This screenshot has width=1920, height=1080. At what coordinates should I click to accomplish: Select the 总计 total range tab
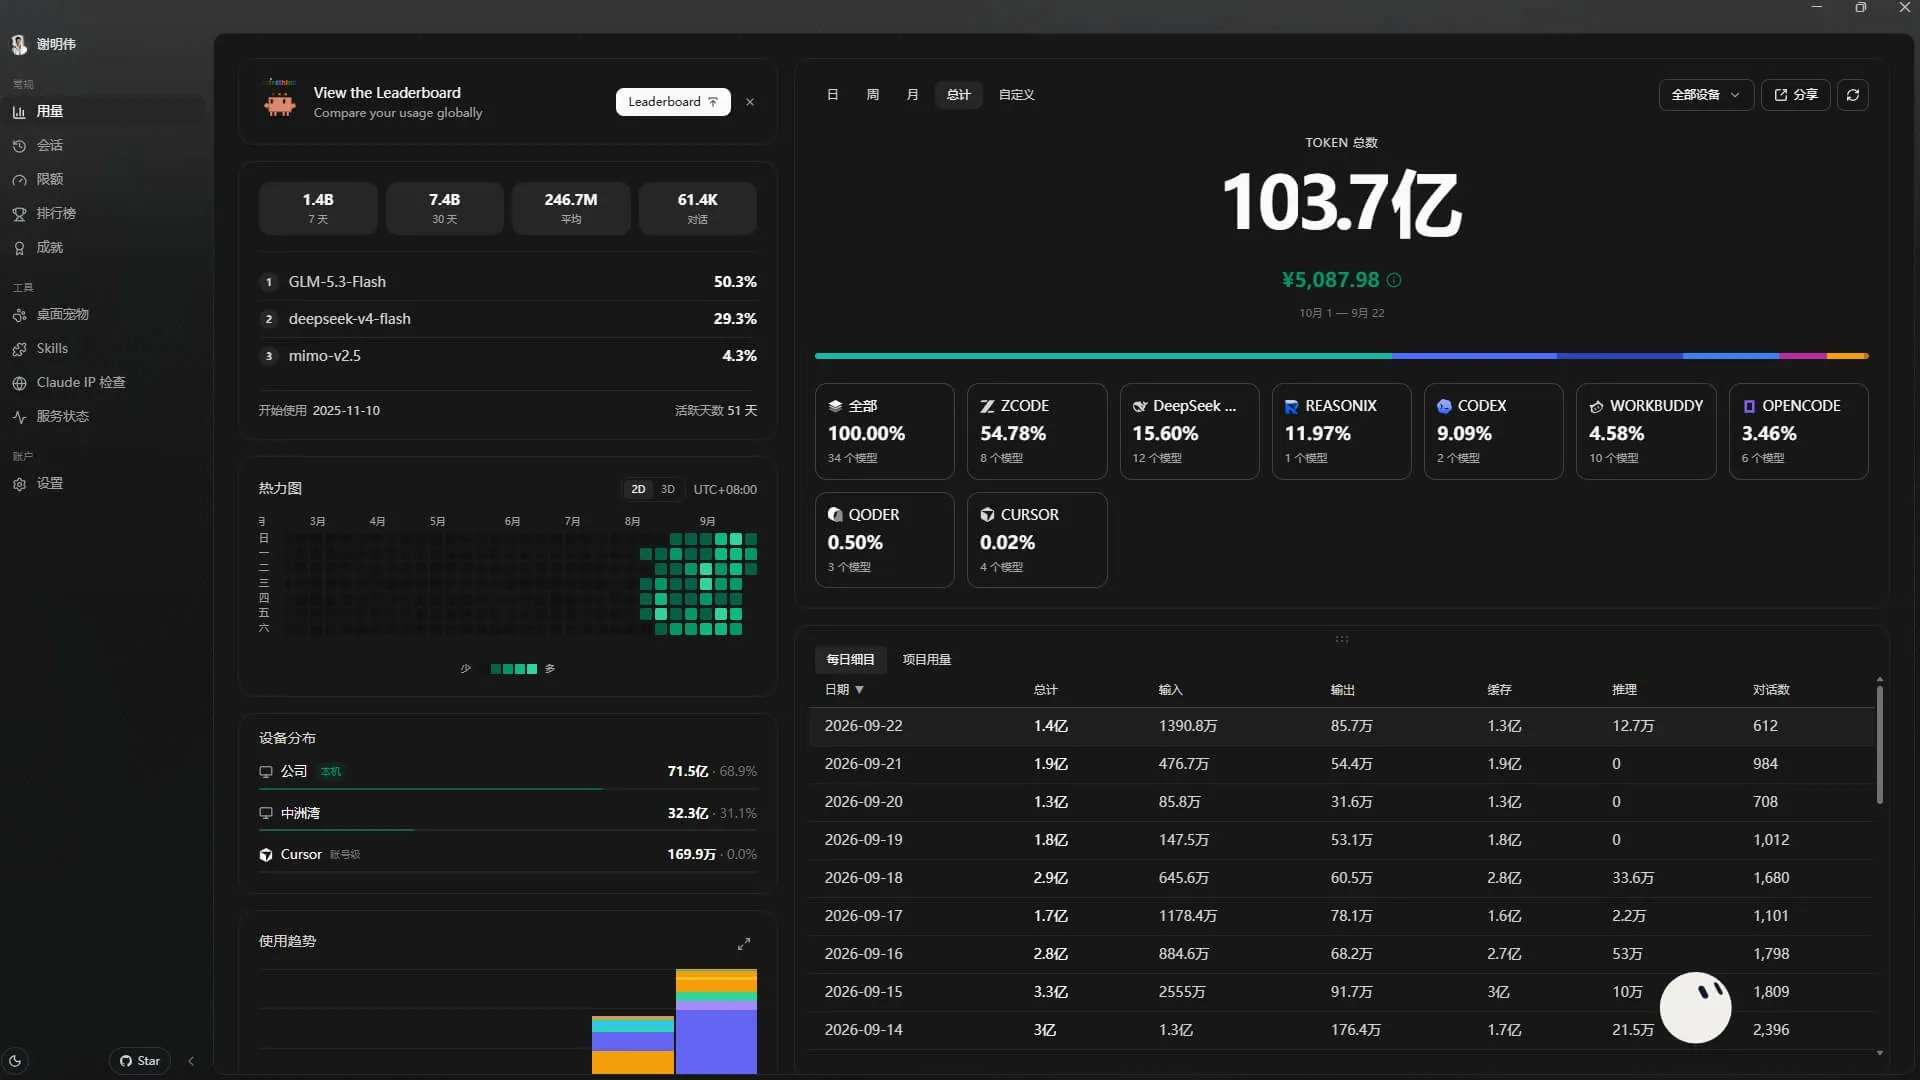pos(958,95)
